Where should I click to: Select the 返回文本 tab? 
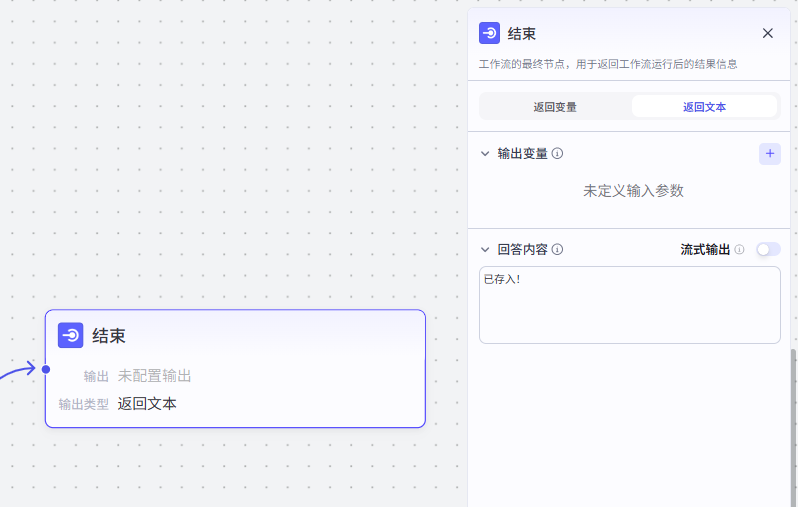coord(704,106)
